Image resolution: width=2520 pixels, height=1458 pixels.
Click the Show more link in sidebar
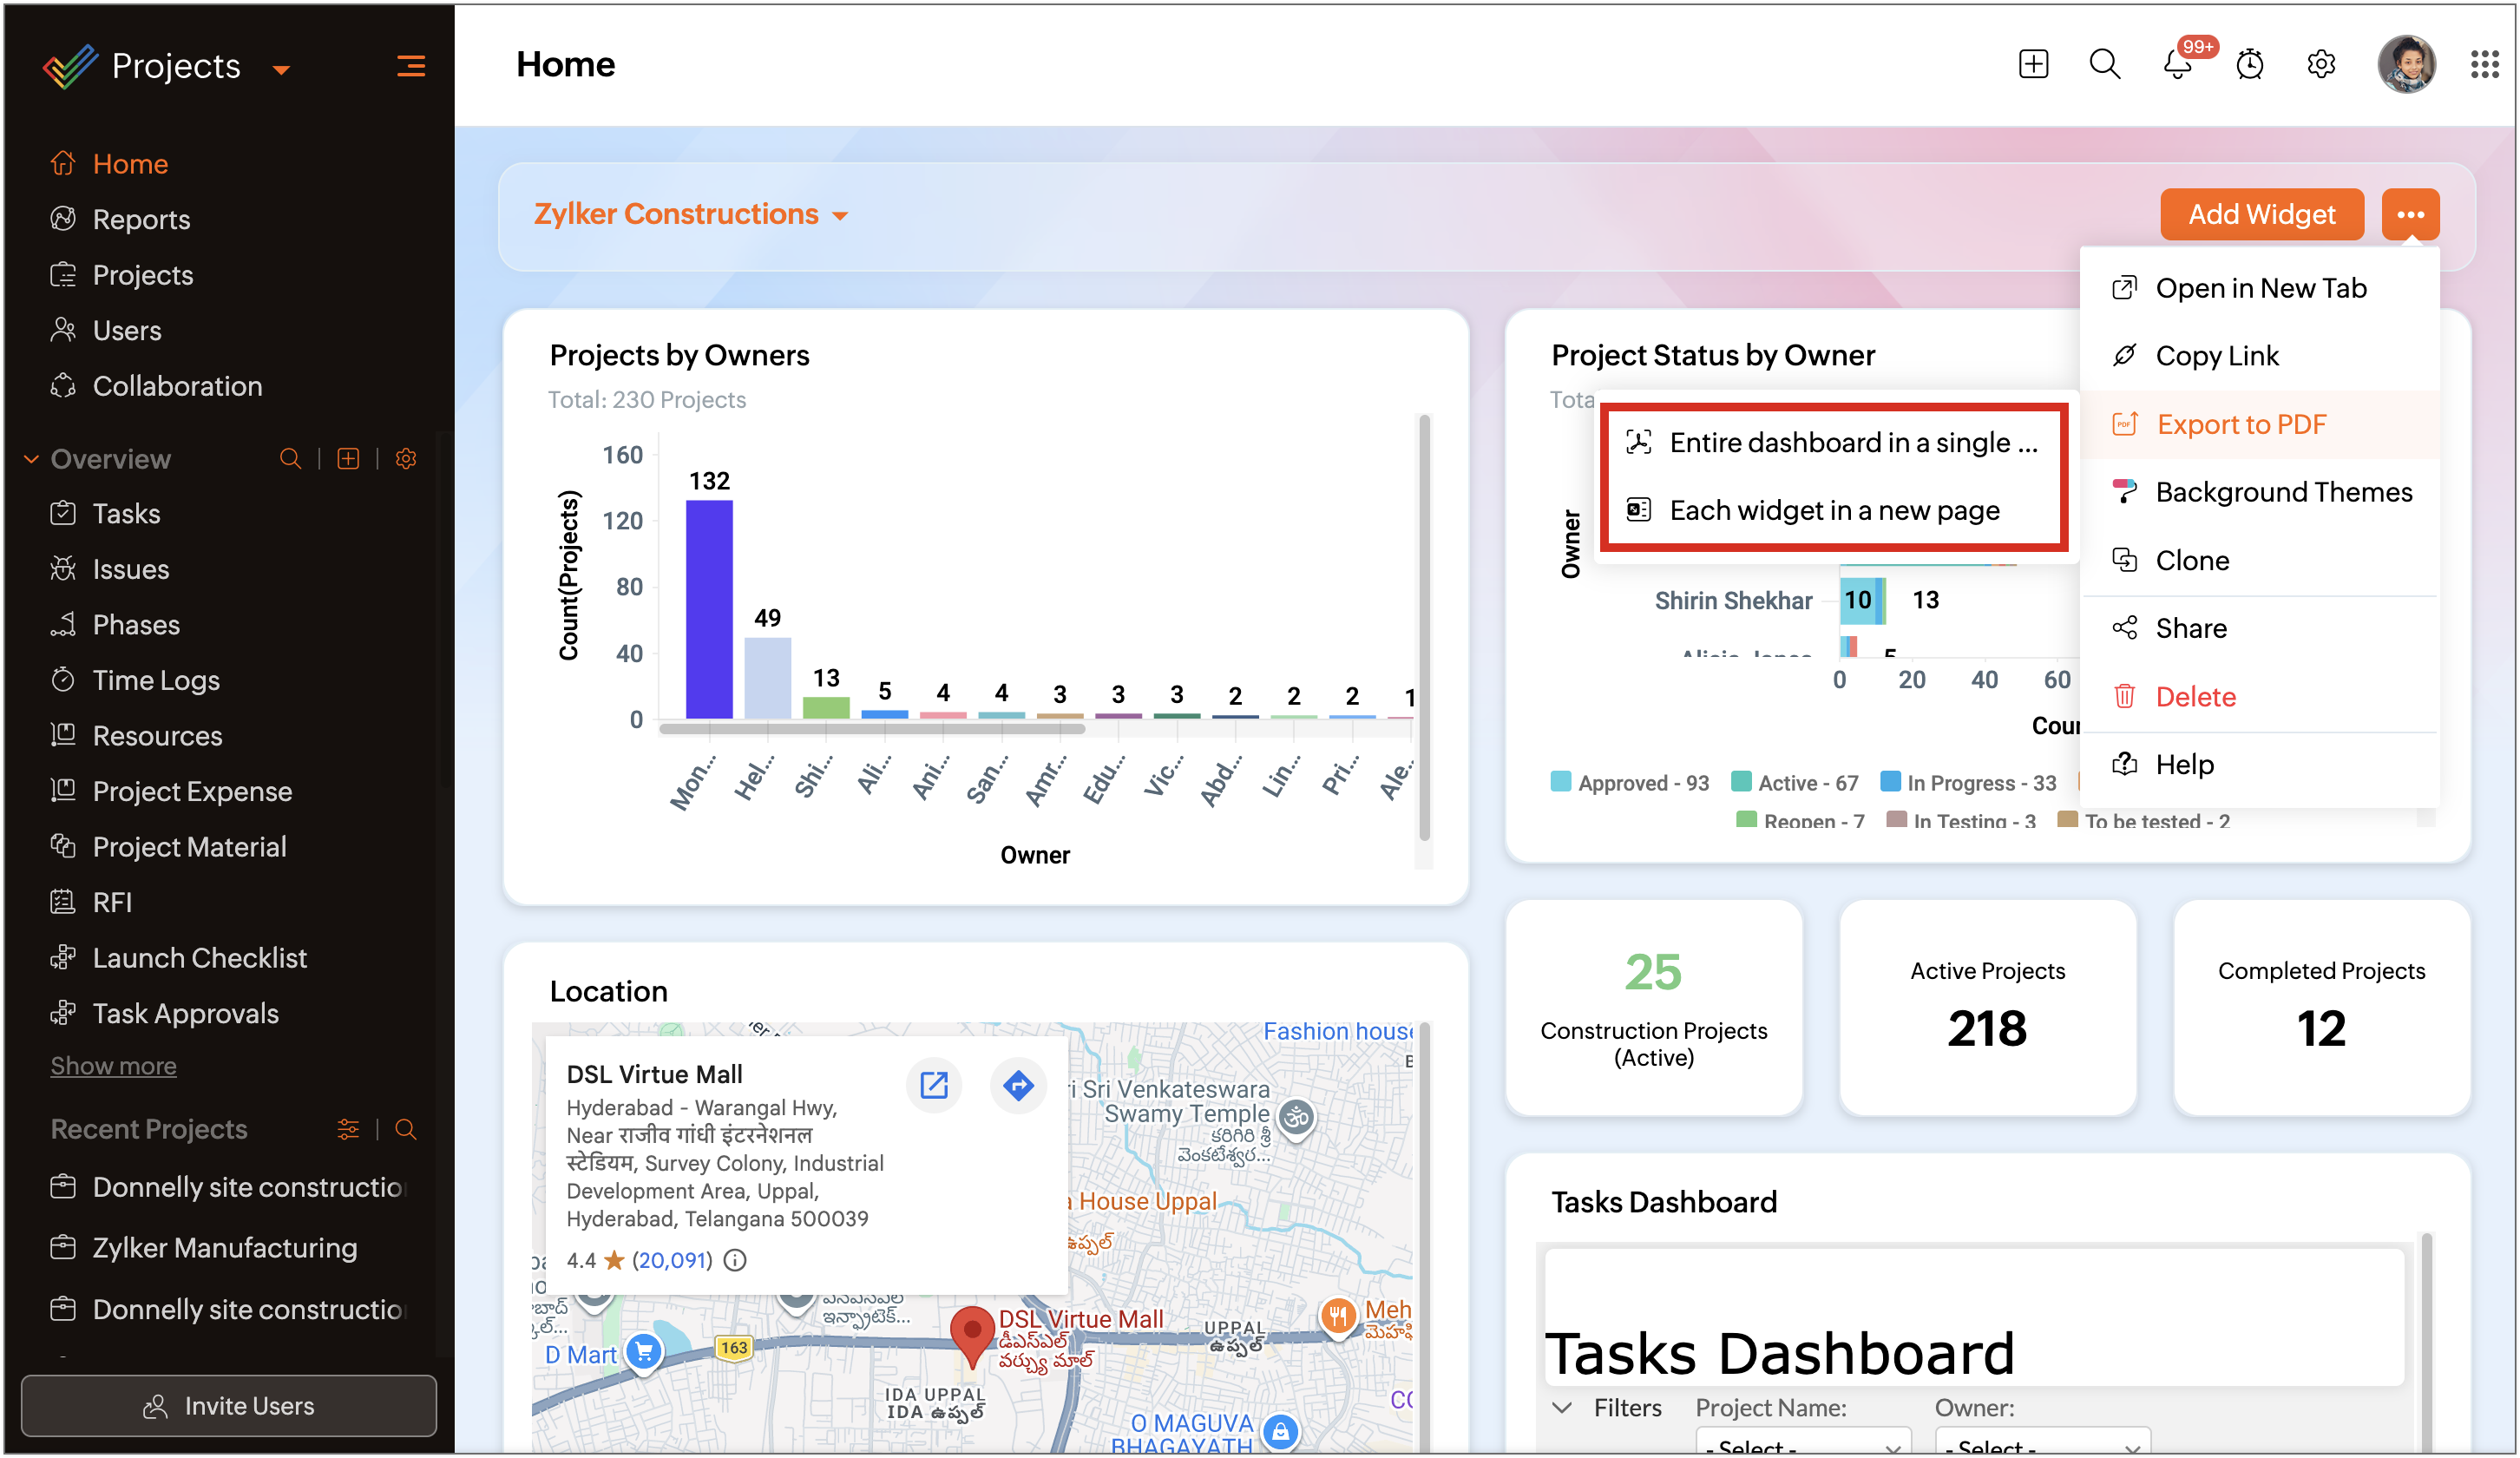[x=113, y=1066]
